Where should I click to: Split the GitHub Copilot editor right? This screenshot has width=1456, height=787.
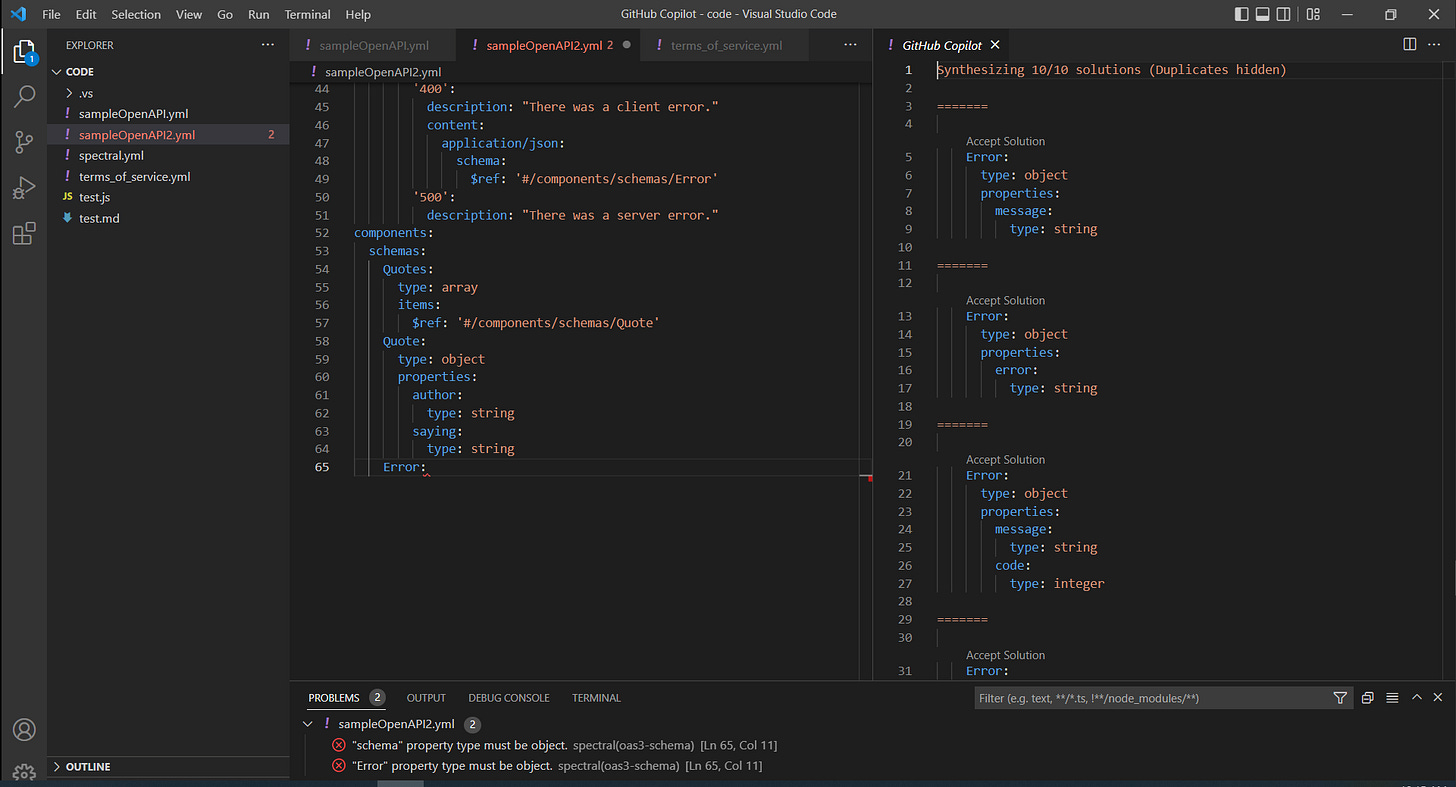(x=1409, y=45)
